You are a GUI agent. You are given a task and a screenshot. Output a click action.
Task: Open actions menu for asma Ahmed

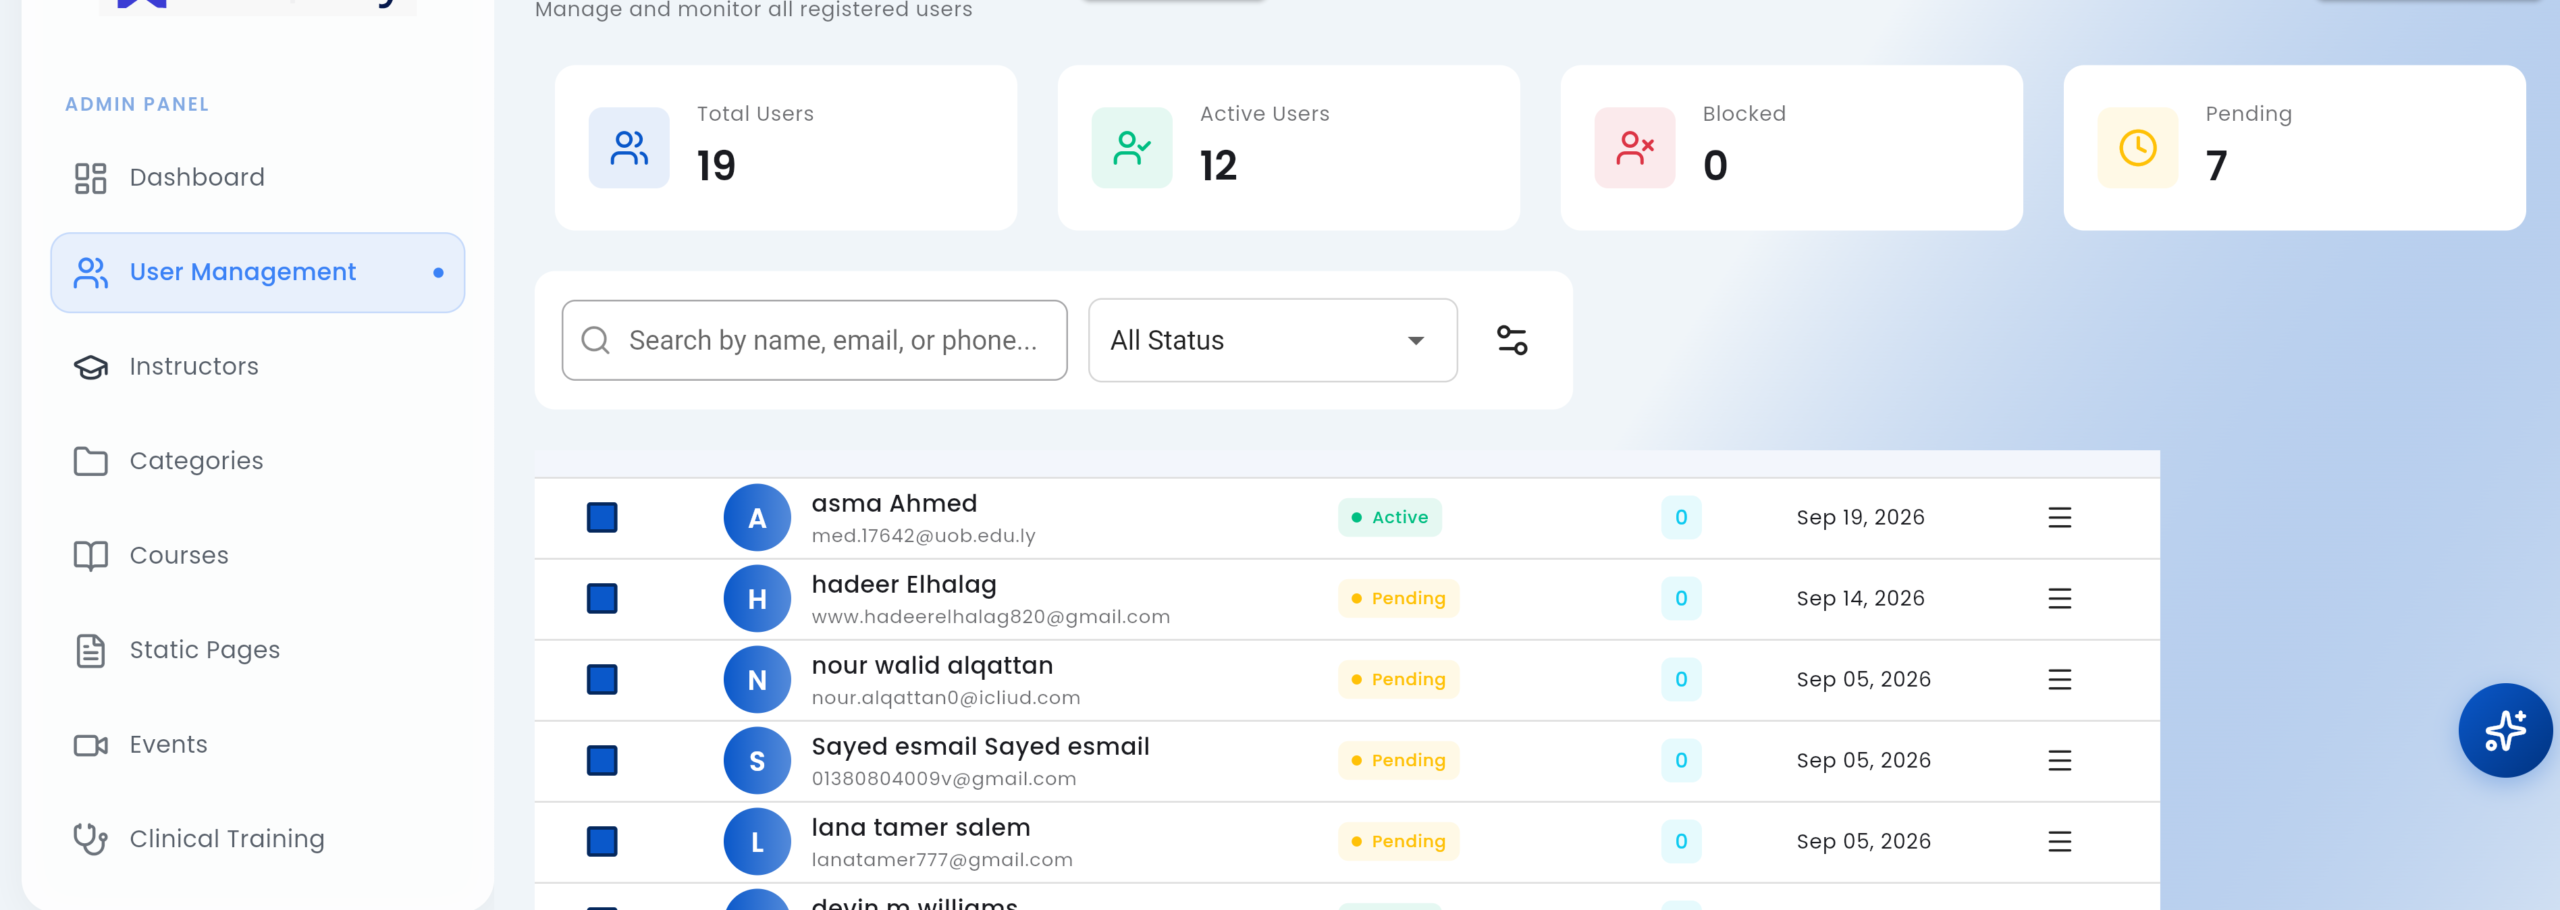click(2059, 518)
